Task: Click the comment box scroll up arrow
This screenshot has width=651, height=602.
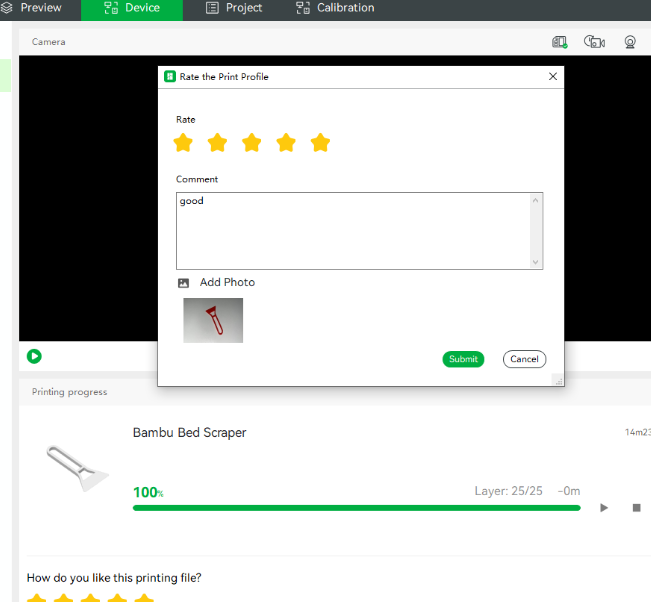Action: click(x=536, y=201)
